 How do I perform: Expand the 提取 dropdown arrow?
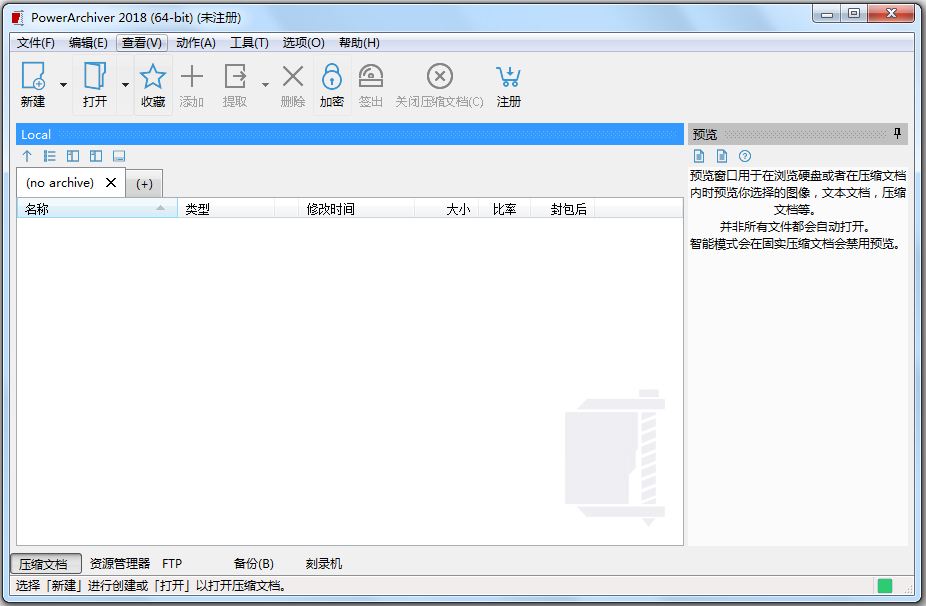click(x=265, y=84)
